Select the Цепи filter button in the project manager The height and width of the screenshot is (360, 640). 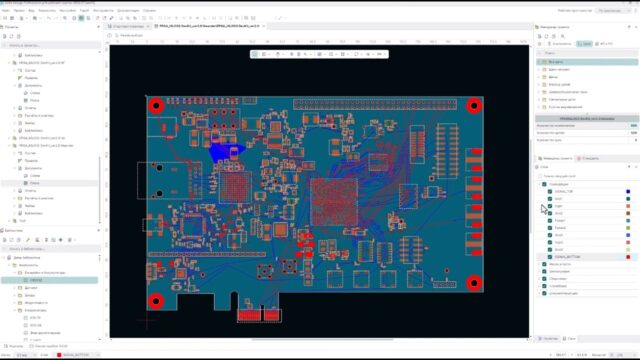(584, 44)
